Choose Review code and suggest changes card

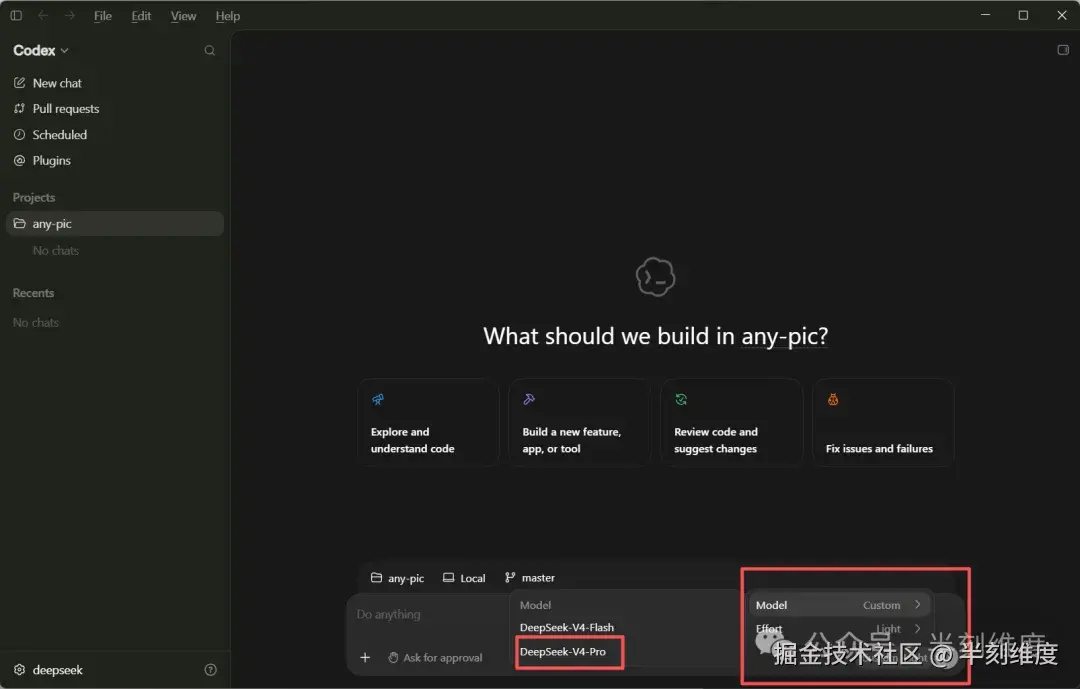click(731, 422)
